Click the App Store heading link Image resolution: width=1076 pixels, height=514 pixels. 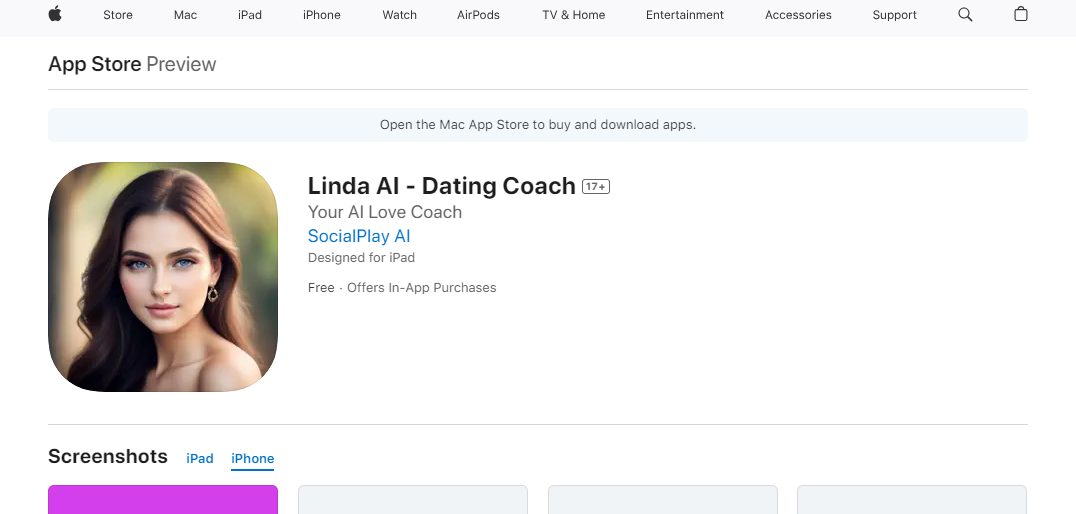(x=95, y=64)
